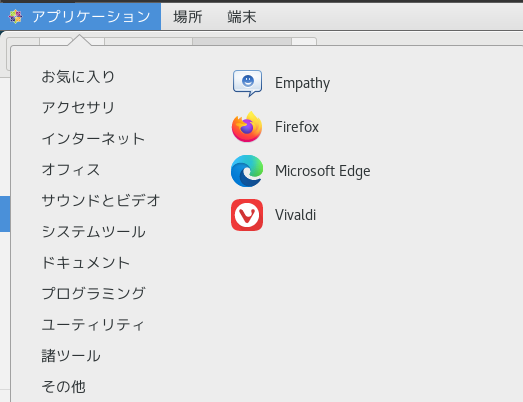Click the Empathy text label
The height and width of the screenshot is (402, 523).
click(302, 83)
